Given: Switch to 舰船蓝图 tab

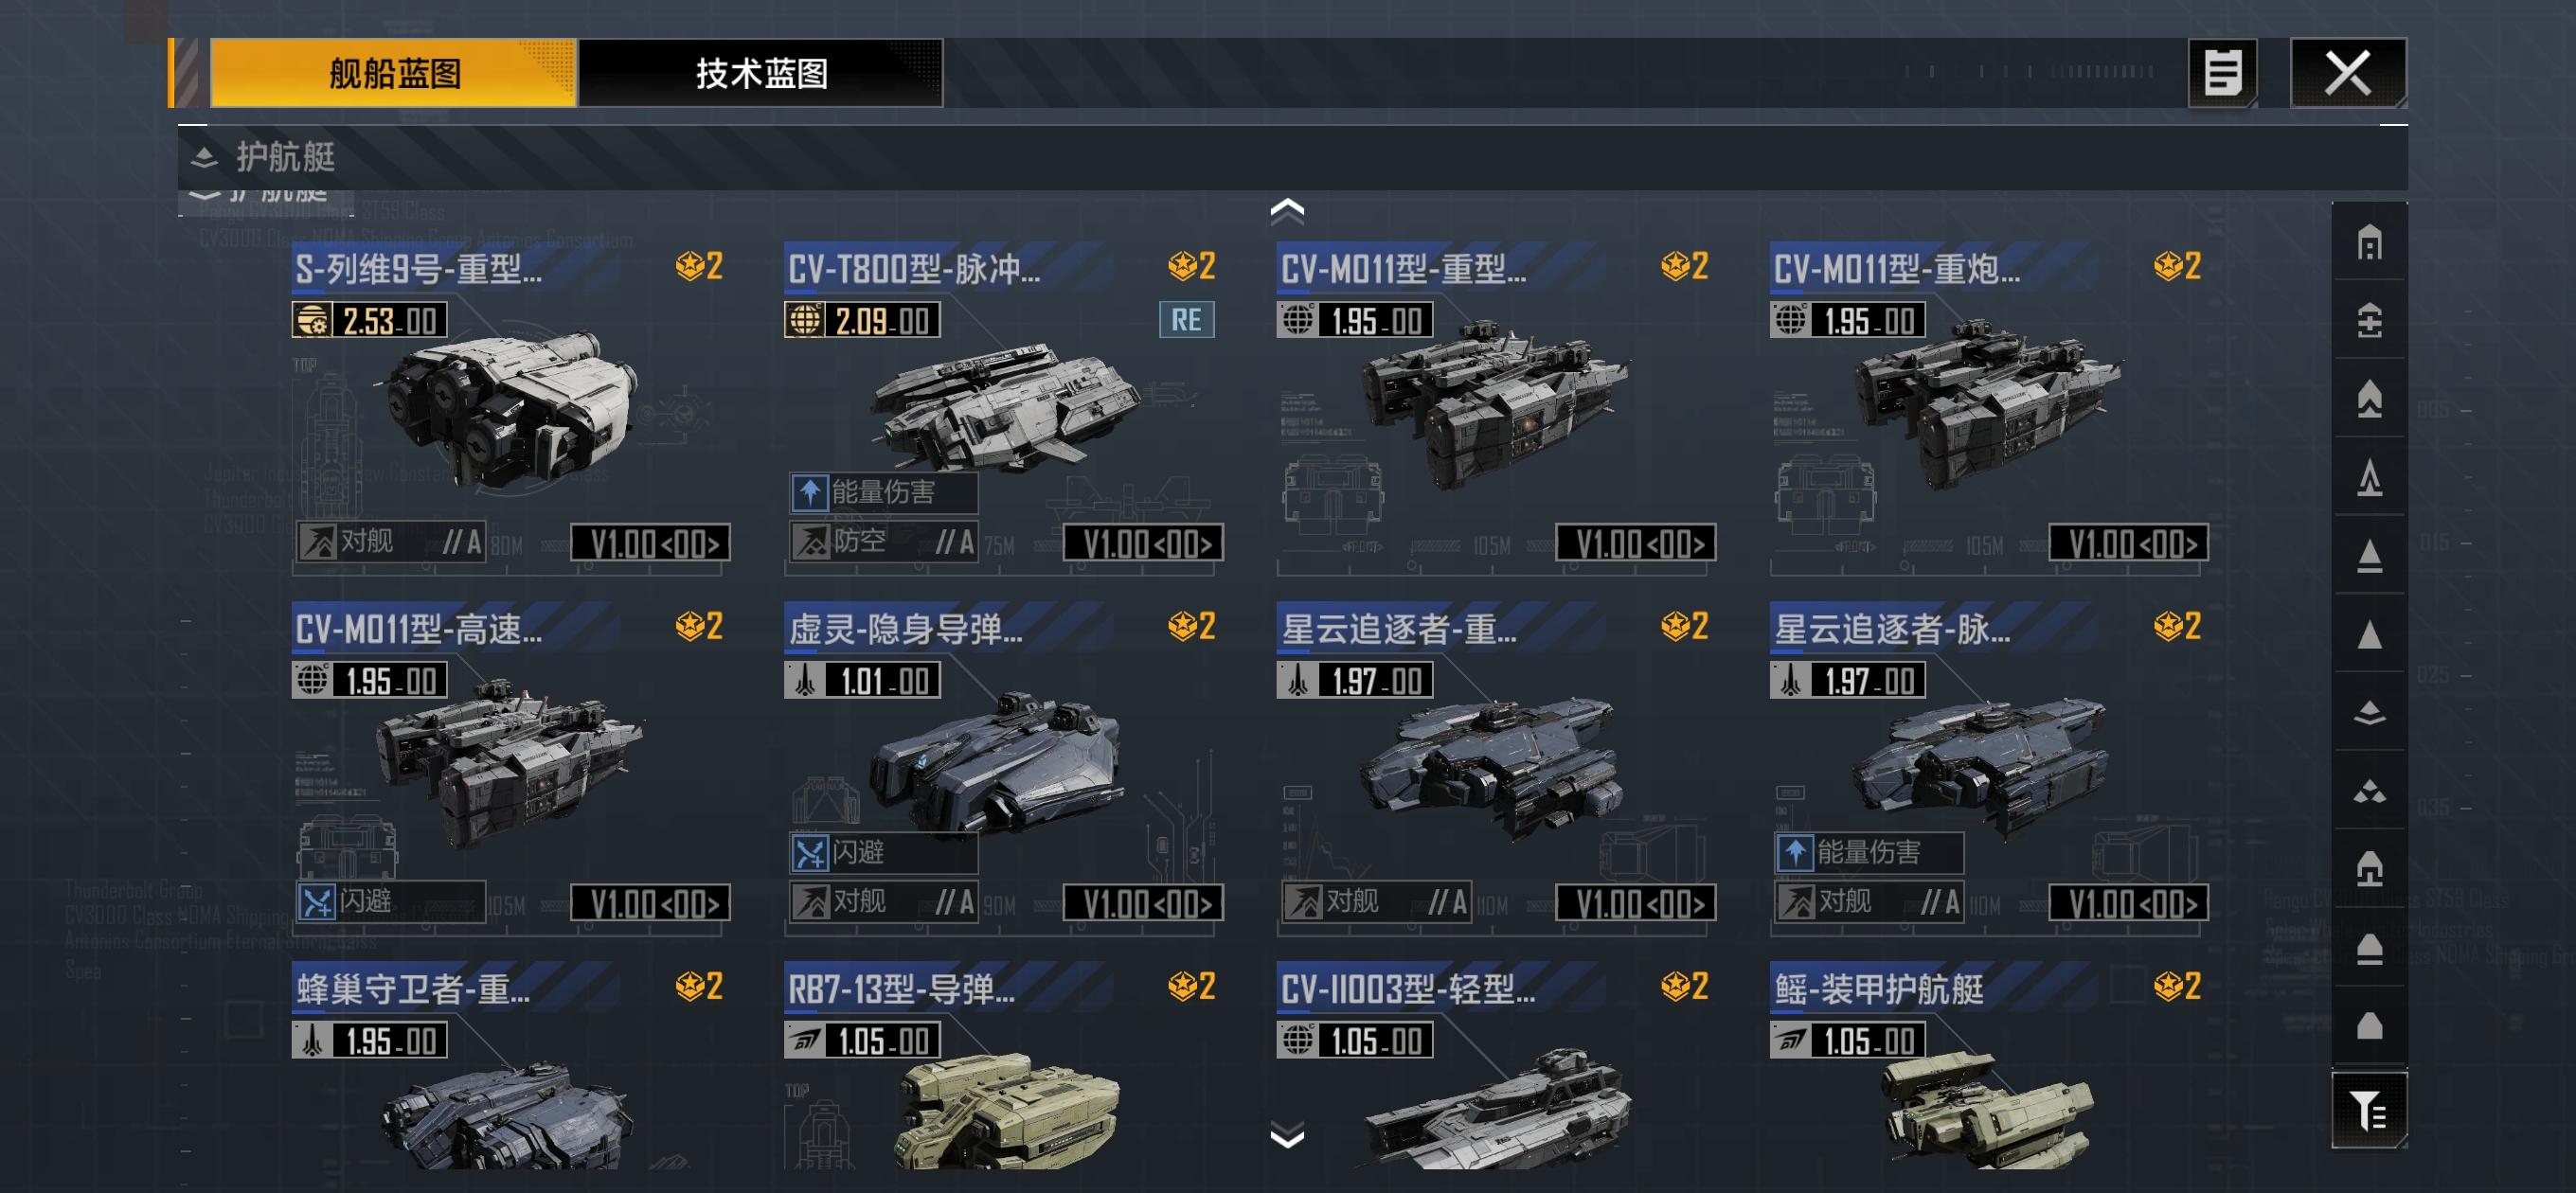Looking at the screenshot, I should coord(393,73).
